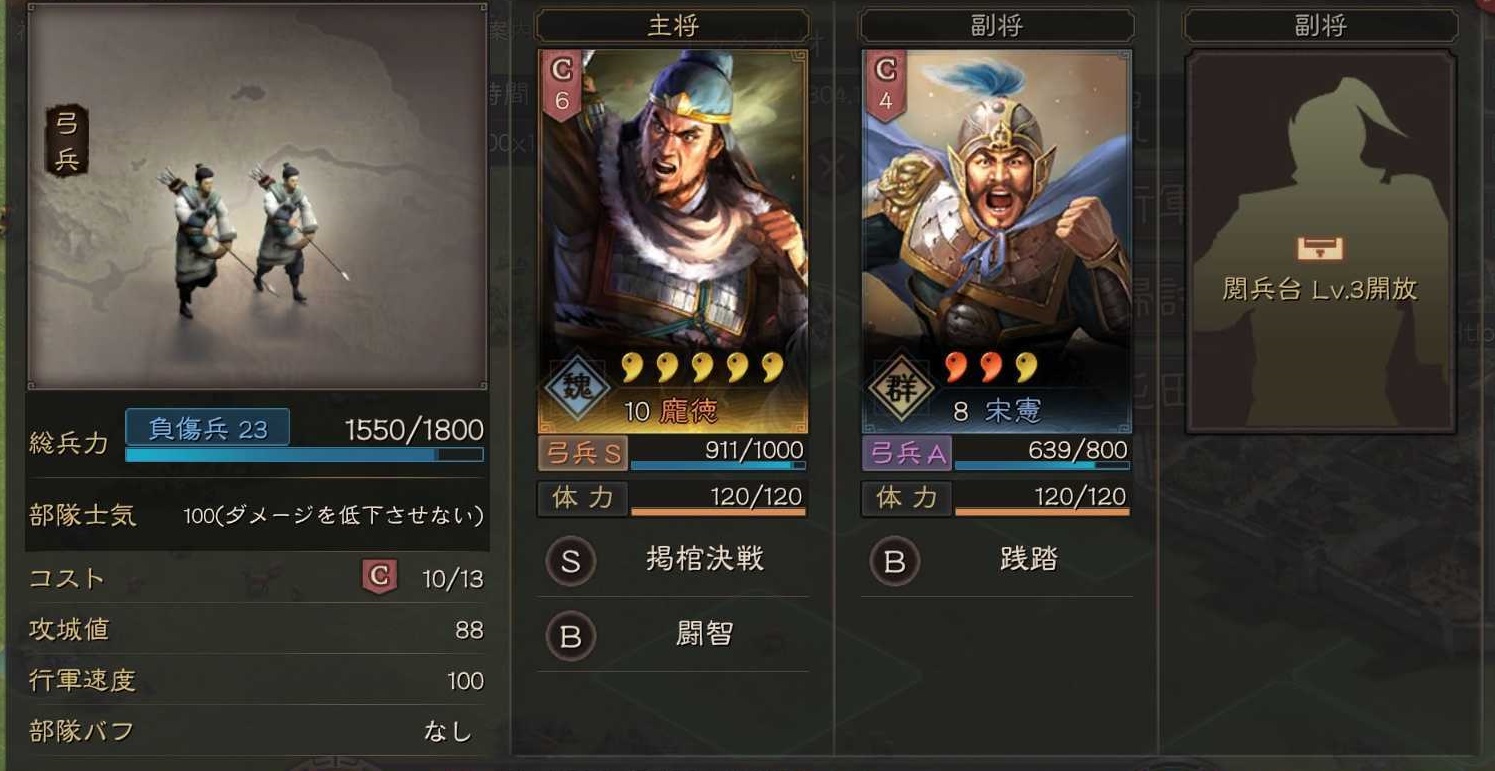Click the archer troops preview image
The width and height of the screenshot is (1495, 771).
[x=258, y=196]
